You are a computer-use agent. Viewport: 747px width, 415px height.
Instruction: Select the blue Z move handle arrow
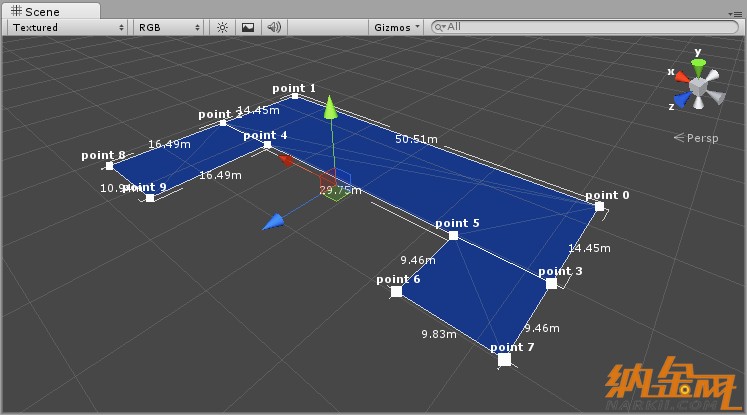coord(273,222)
